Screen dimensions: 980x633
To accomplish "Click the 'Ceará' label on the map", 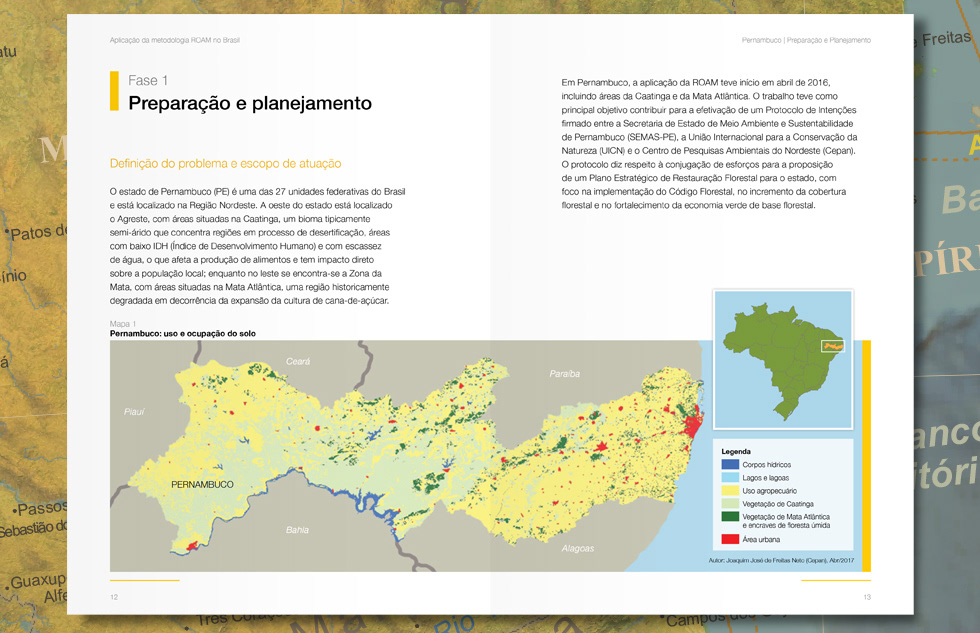I will tap(298, 361).
